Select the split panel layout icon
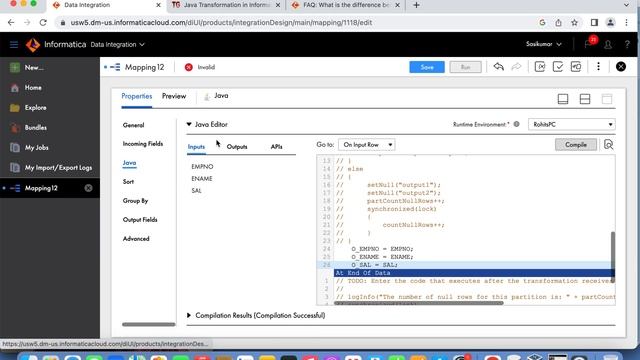 [x=585, y=99]
